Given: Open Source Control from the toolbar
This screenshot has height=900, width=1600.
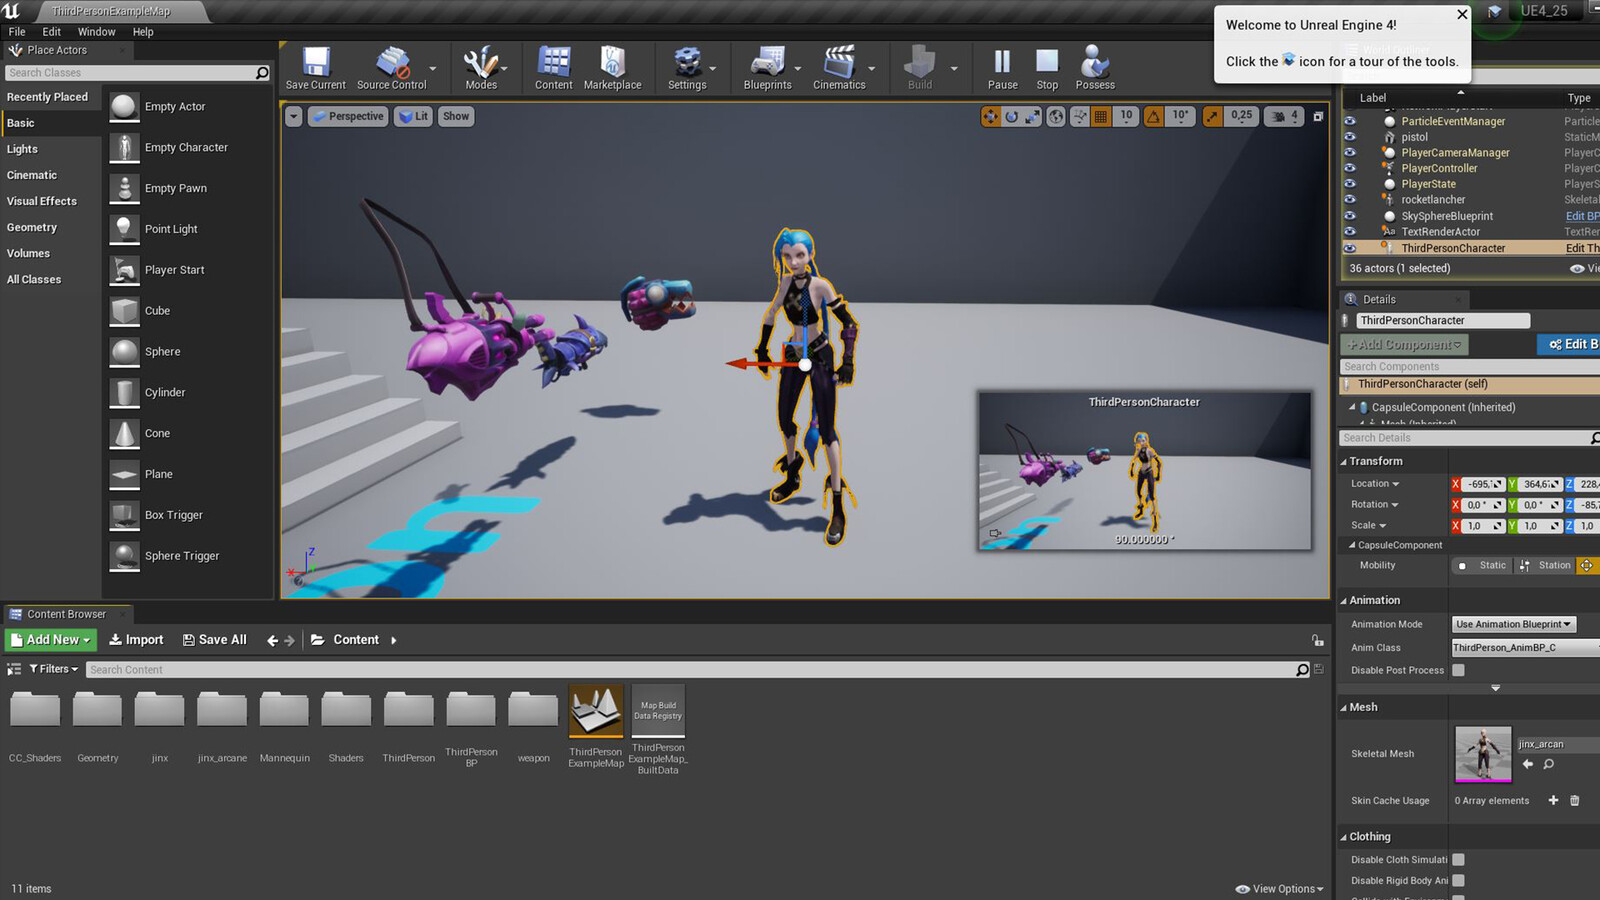Looking at the screenshot, I should pyautogui.click(x=391, y=68).
